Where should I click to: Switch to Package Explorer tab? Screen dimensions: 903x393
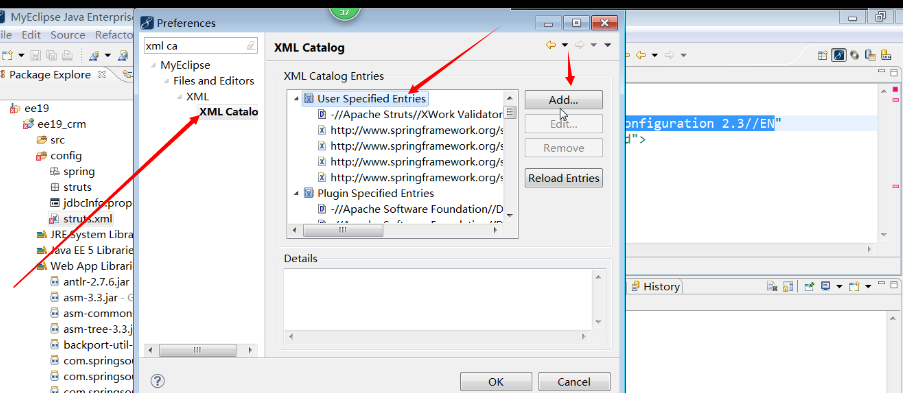click(50, 75)
